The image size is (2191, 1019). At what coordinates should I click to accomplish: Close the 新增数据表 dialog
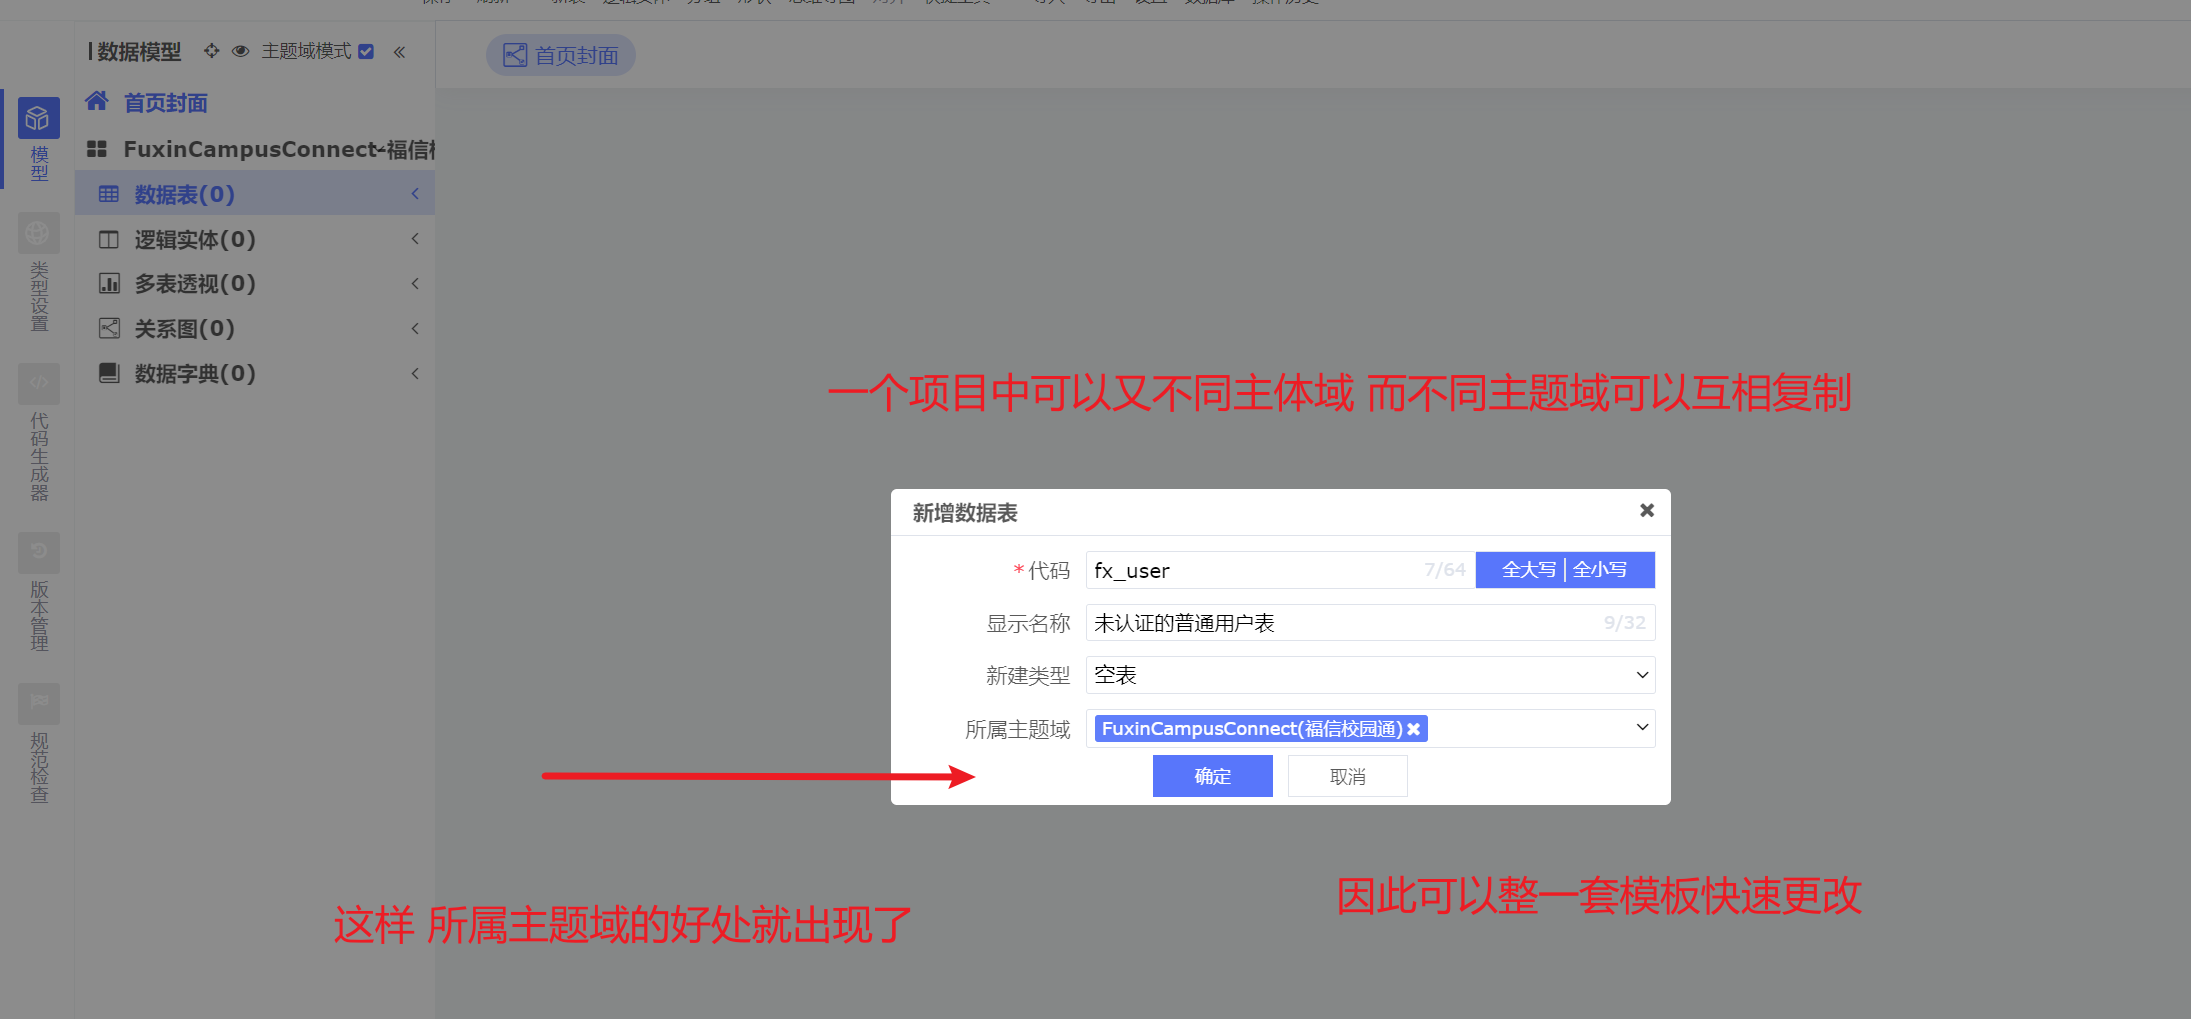tap(1646, 511)
